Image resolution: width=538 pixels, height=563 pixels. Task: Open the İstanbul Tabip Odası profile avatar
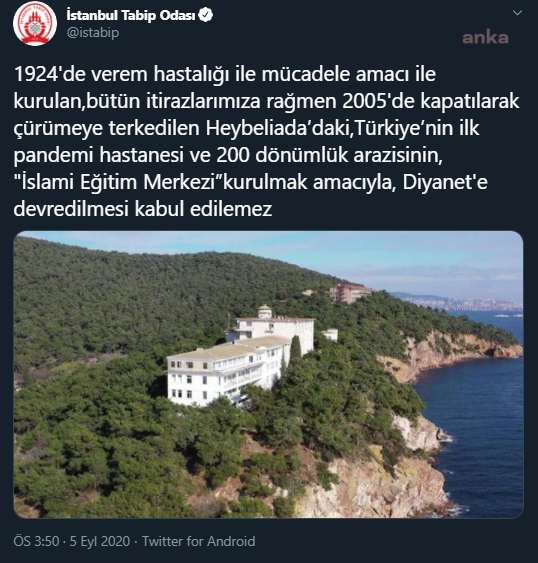(35, 23)
